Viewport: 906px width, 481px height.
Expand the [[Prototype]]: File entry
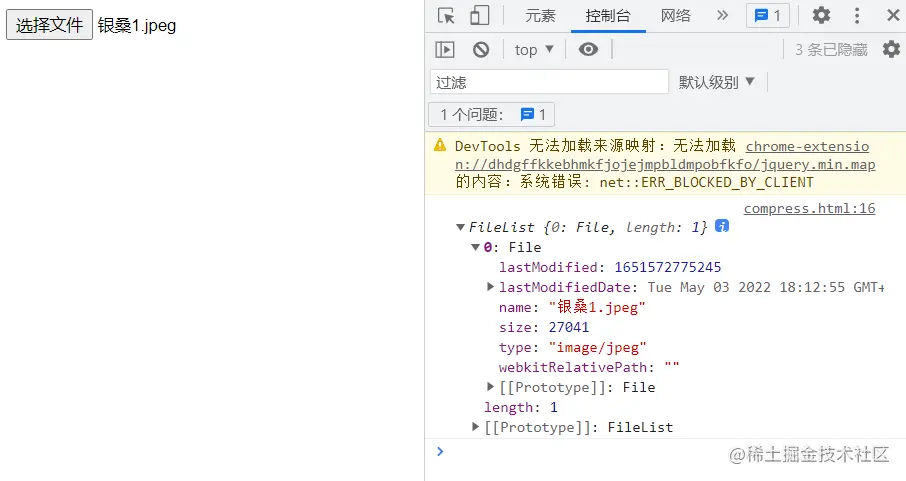[490, 386]
